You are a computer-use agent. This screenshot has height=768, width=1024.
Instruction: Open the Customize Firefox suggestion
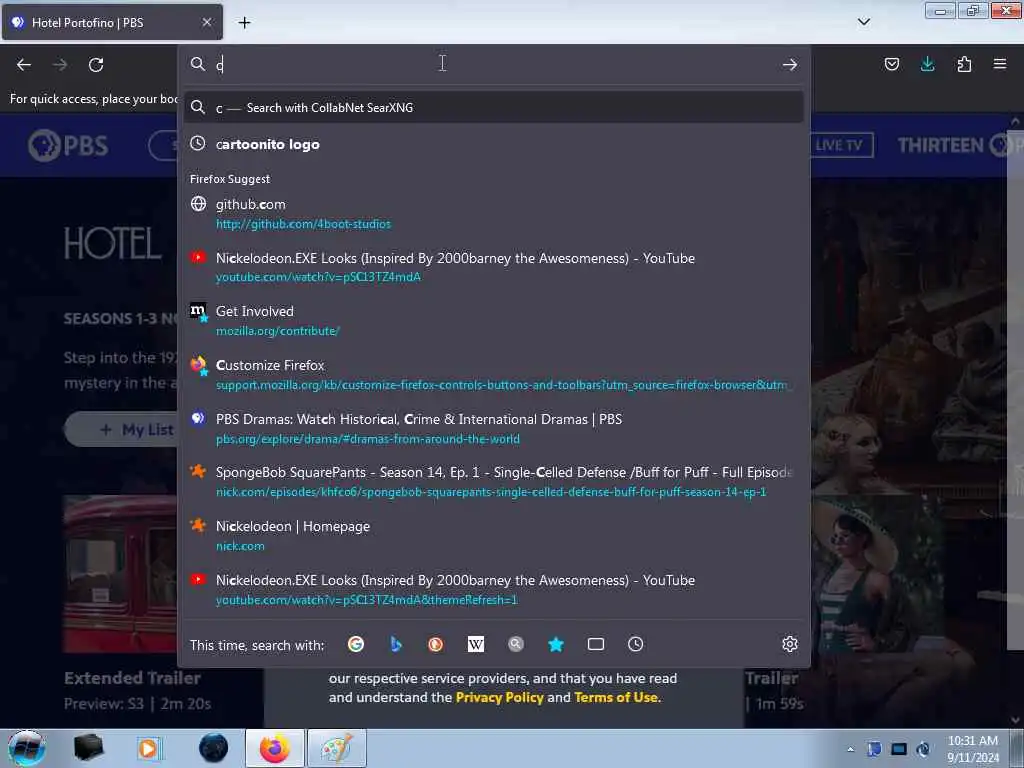[493, 374]
